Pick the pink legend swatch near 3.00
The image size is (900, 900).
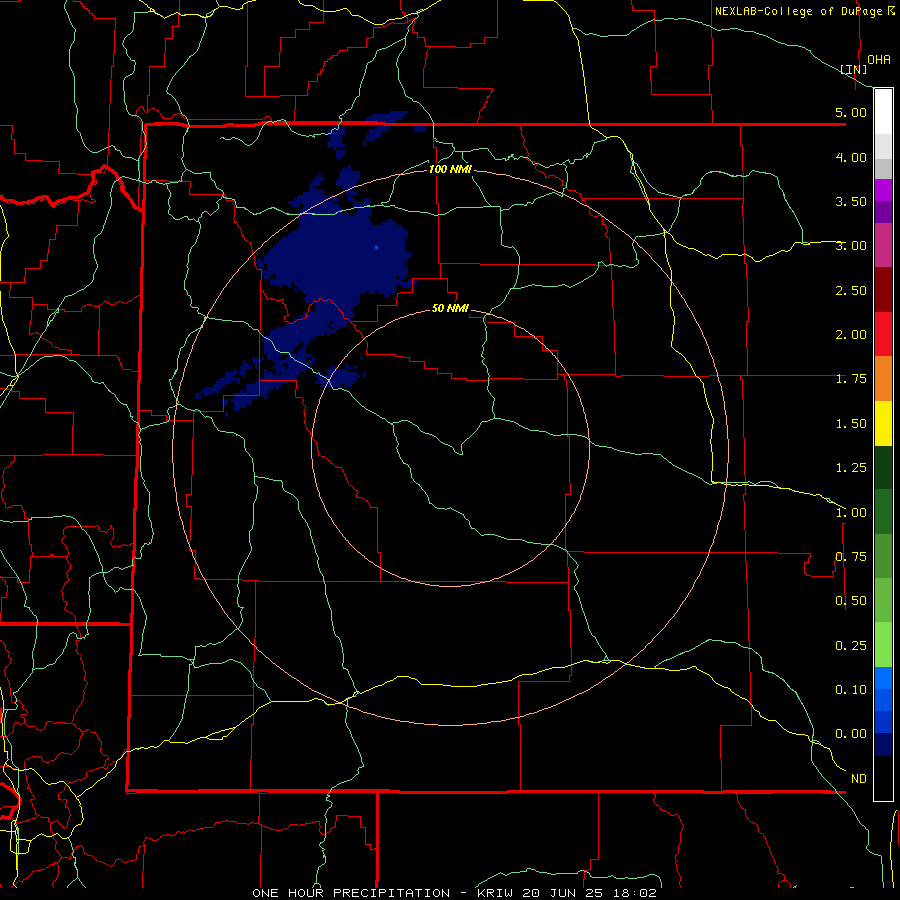tap(883, 245)
